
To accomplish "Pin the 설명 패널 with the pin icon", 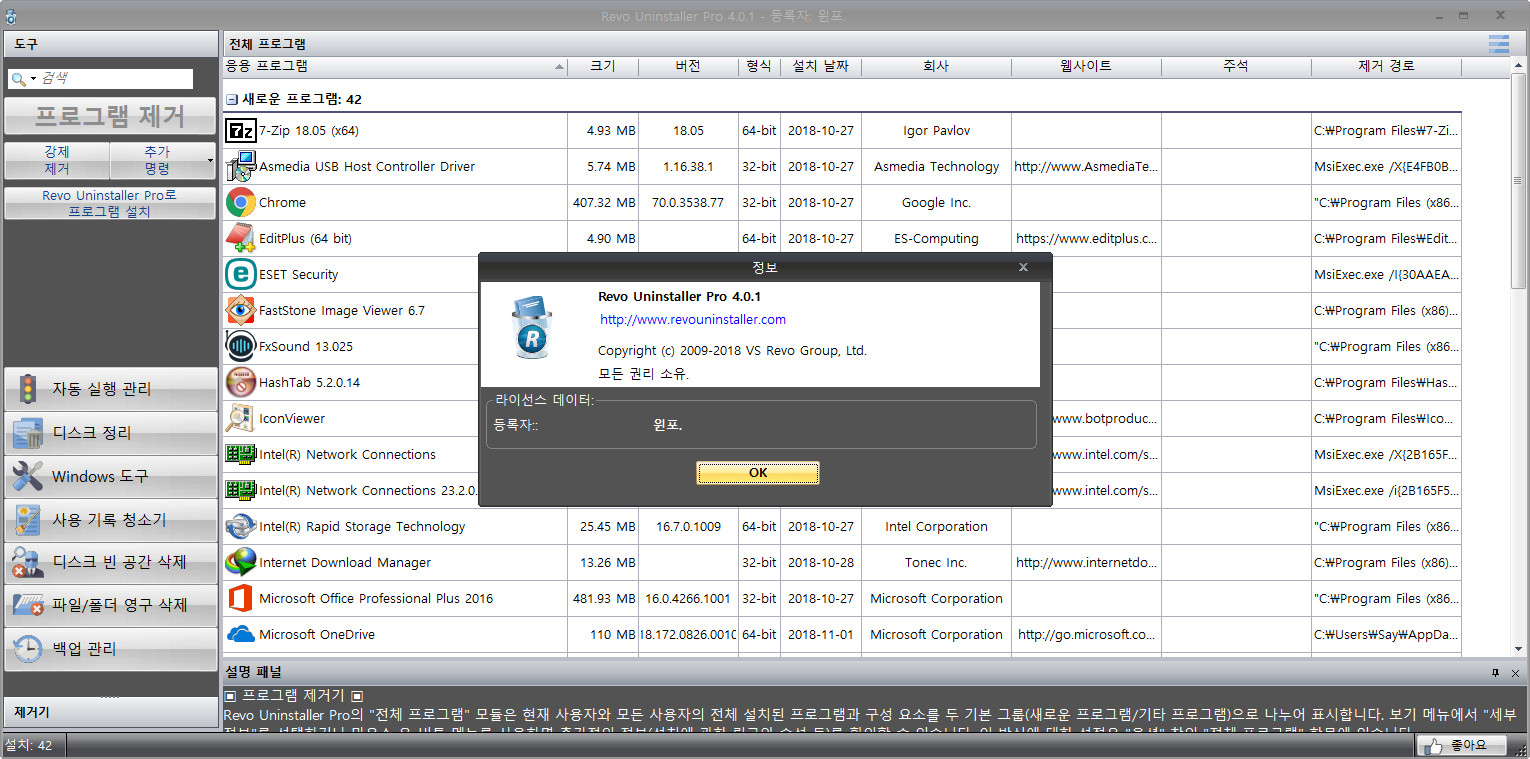I will click(x=1495, y=673).
